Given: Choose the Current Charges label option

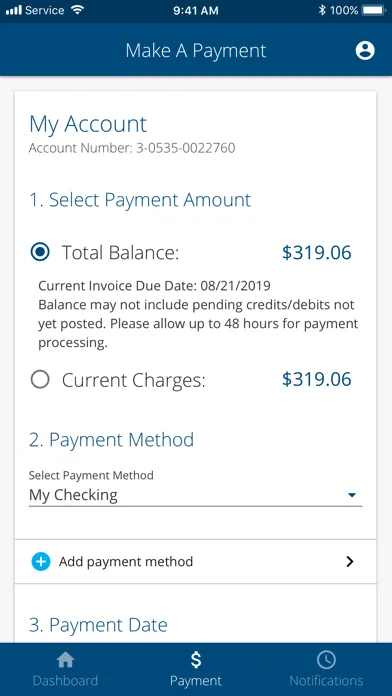Looking at the screenshot, I should coord(134,380).
